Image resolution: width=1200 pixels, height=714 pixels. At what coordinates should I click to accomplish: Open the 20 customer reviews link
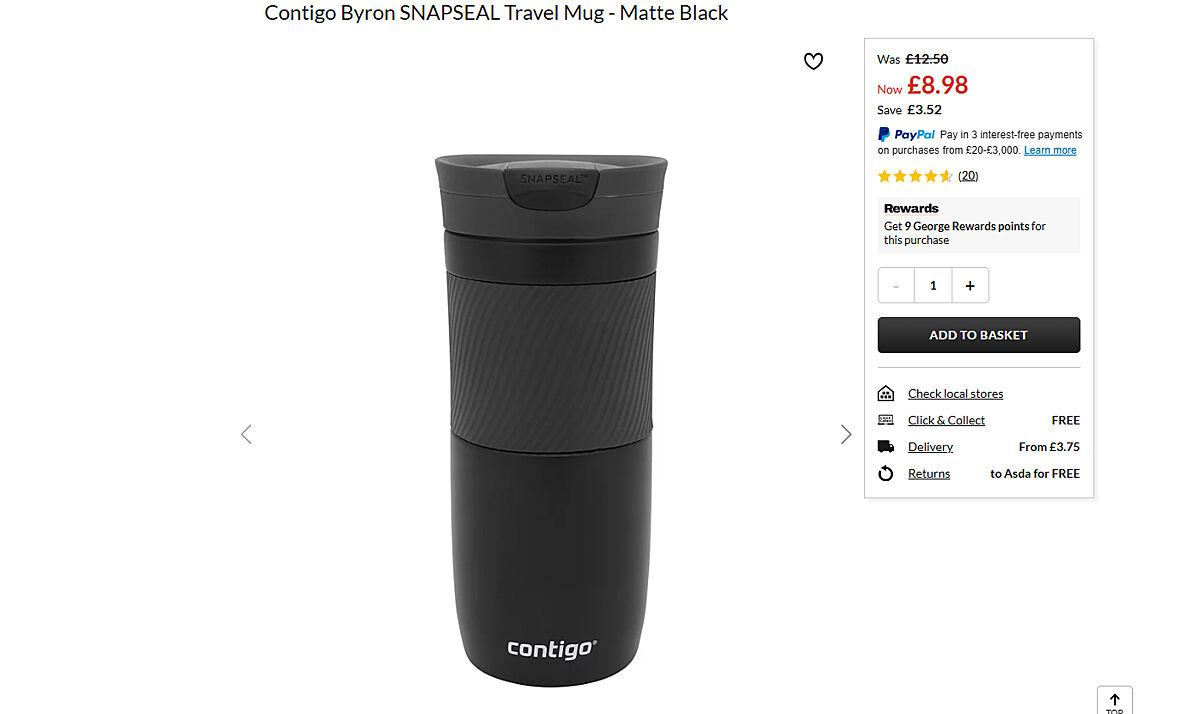click(968, 176)
